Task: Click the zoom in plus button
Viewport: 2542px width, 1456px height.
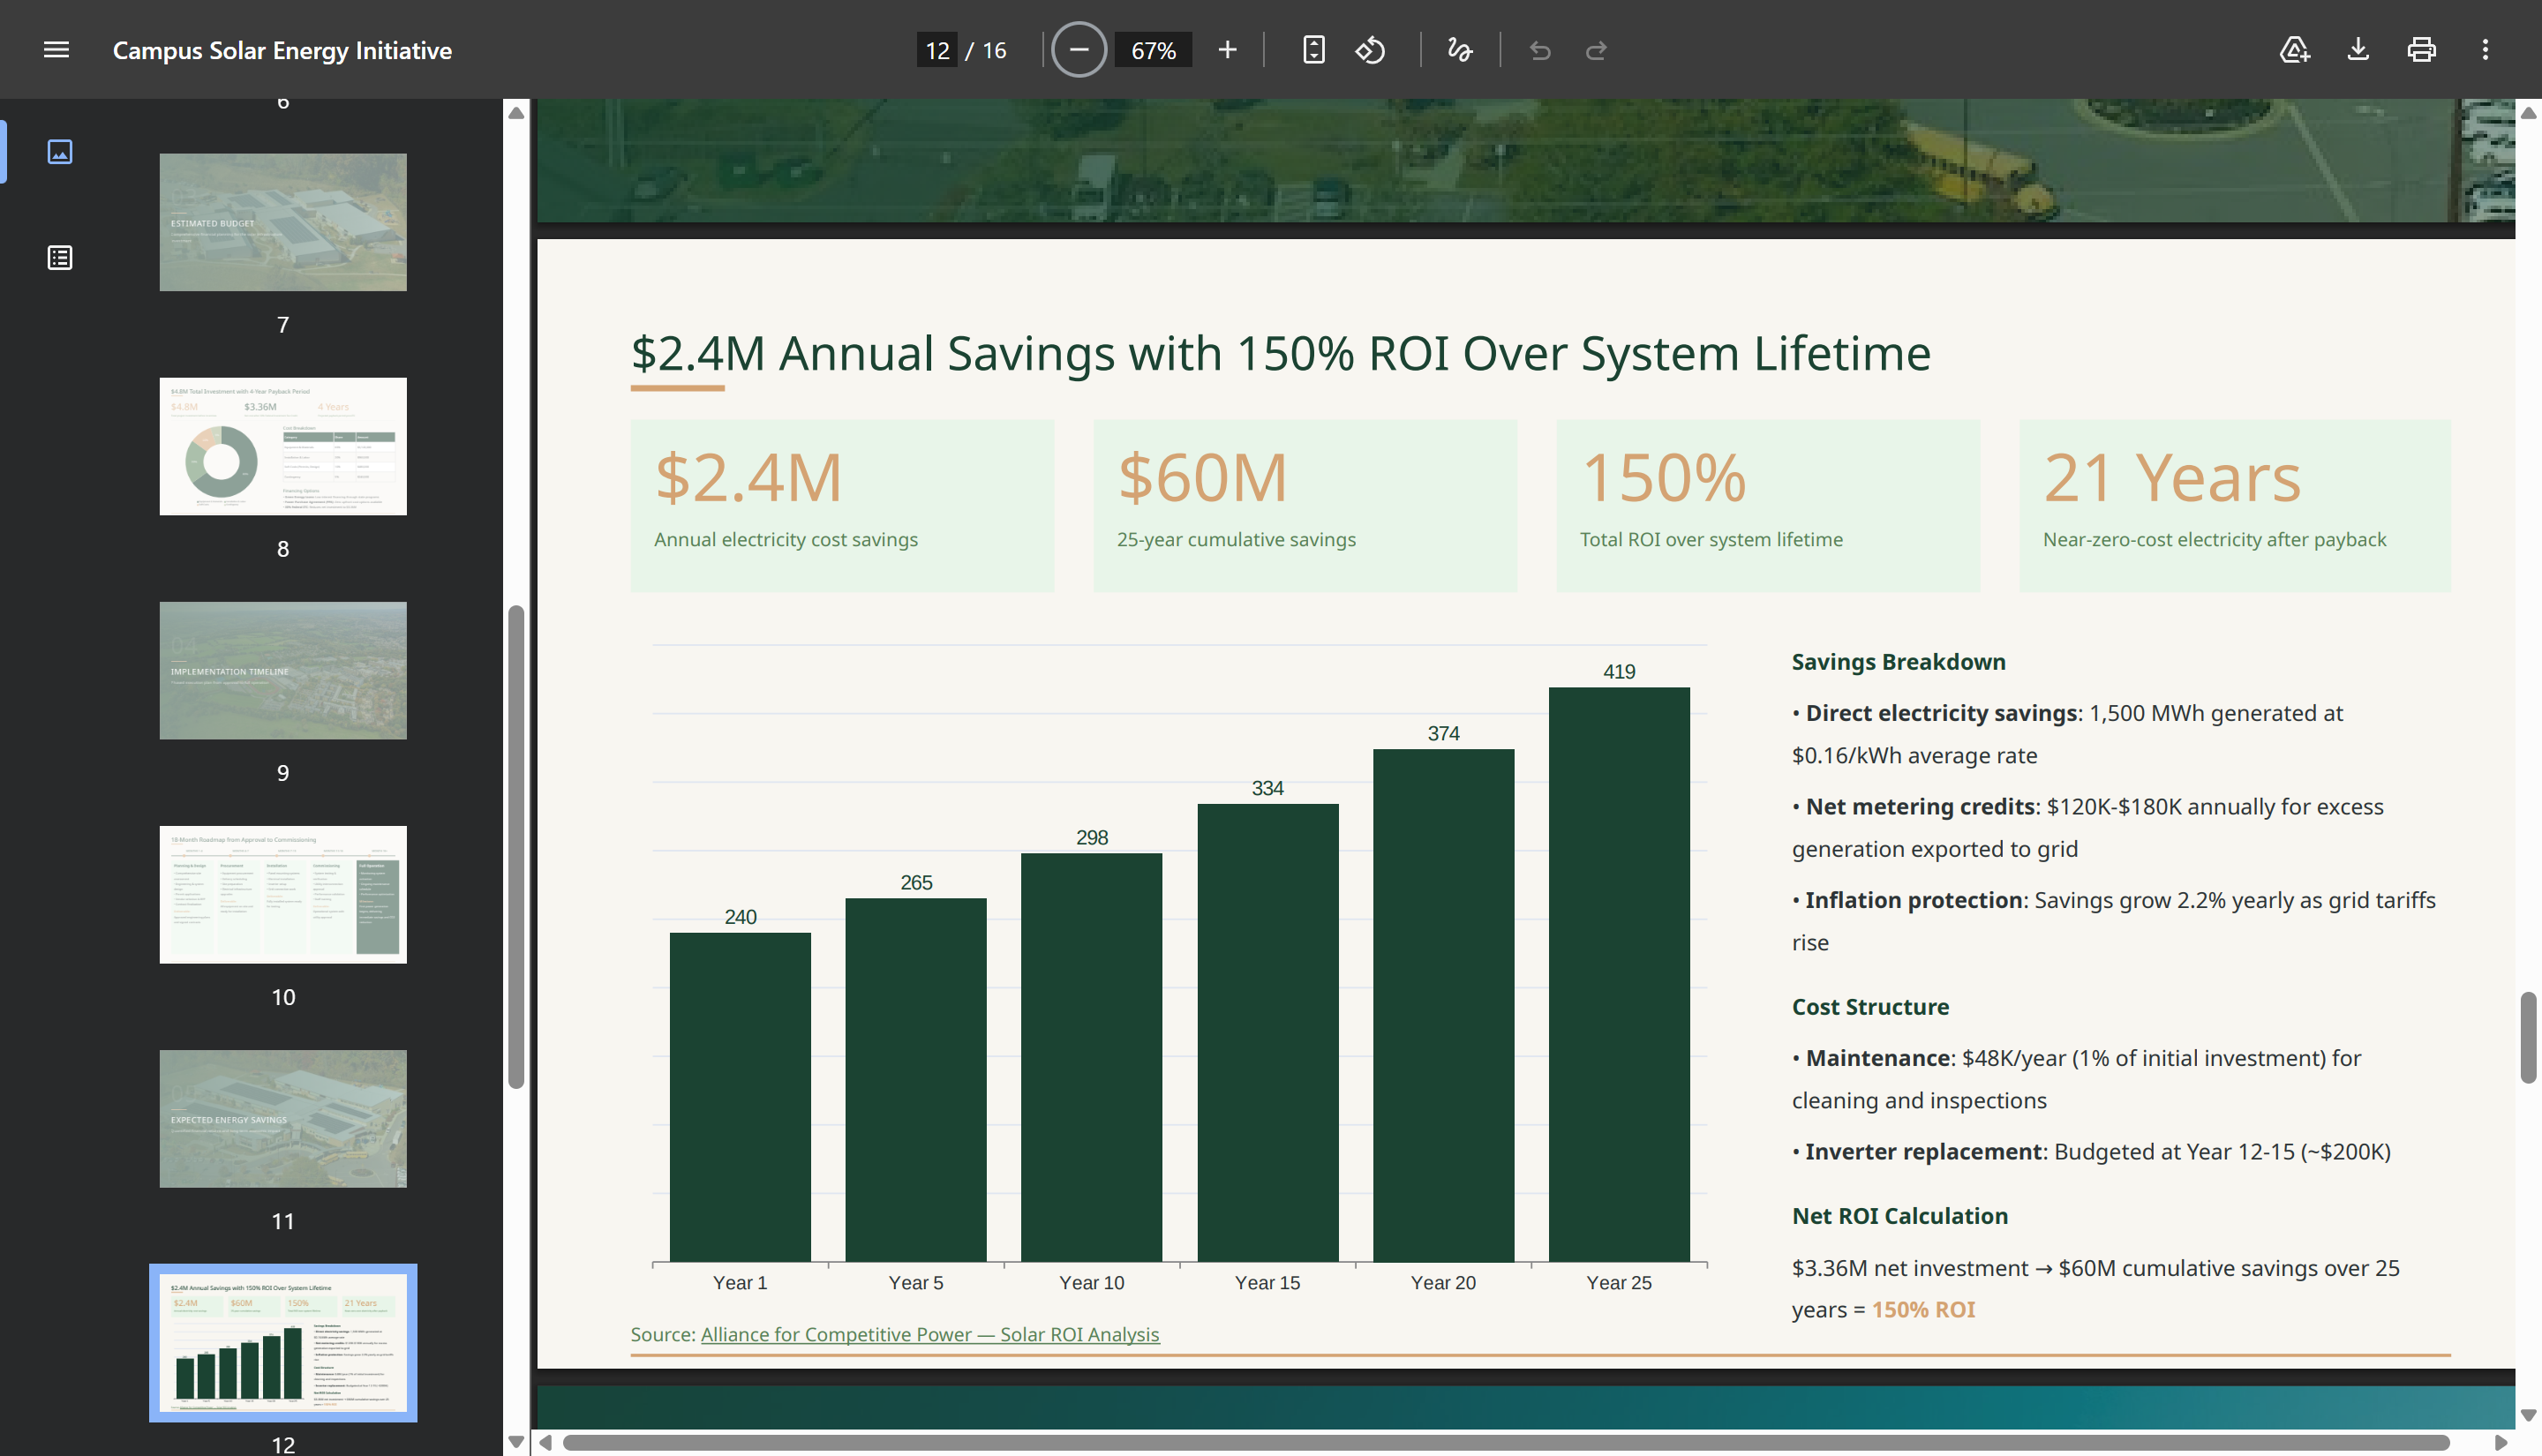Action: (1227, 50)
